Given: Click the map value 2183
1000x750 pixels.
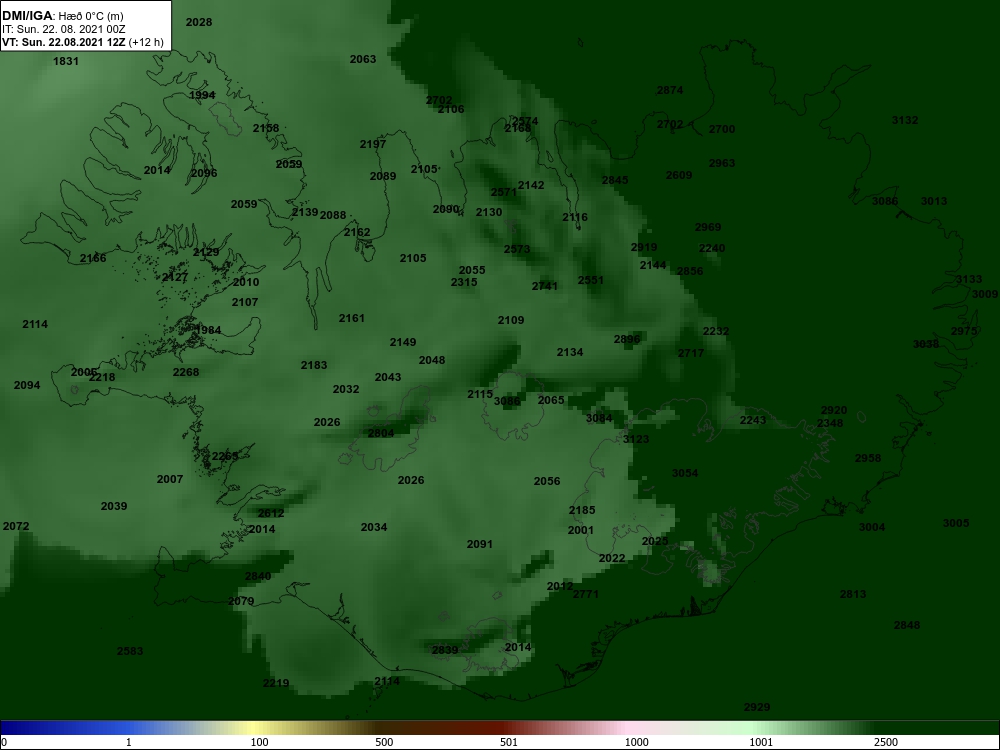Looking at the screenshot, I should pos(314,365).
